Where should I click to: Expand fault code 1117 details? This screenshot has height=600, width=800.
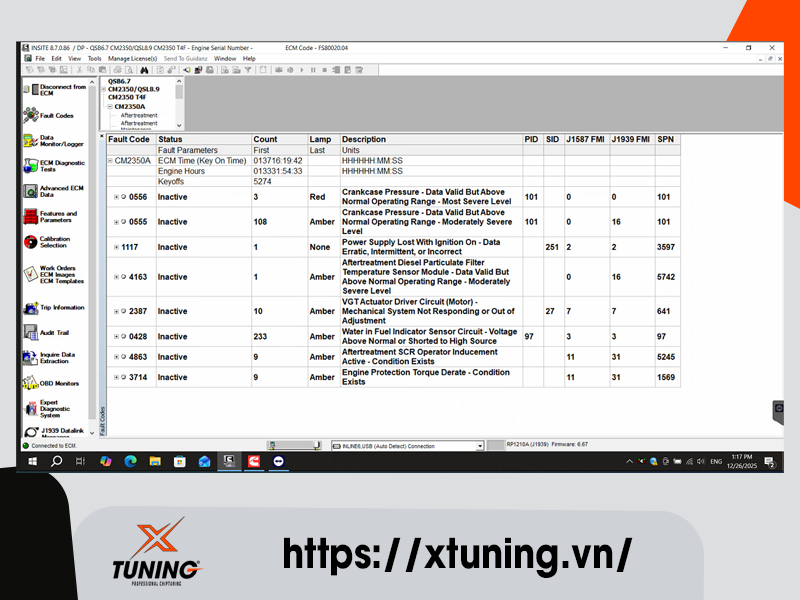click(116, 247)
